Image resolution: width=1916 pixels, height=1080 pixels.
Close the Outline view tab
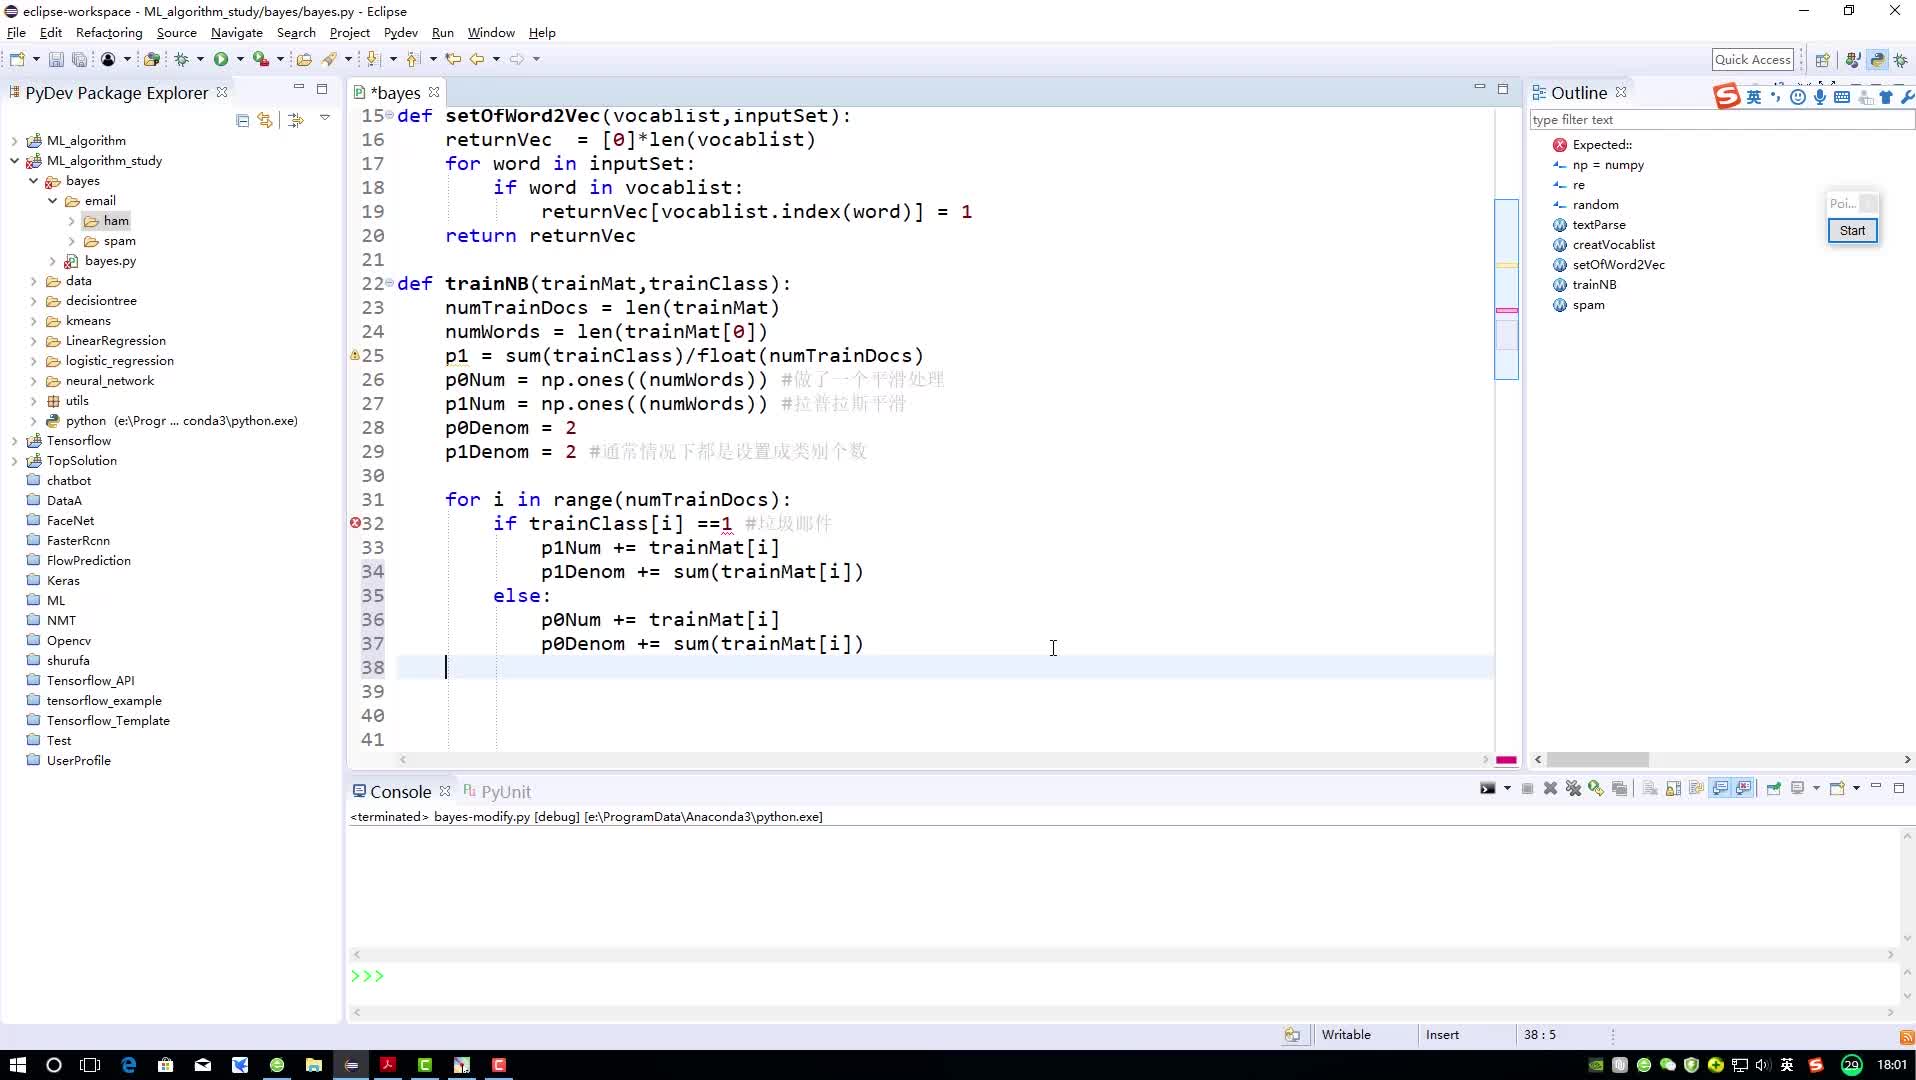[x=1621, y=92]
